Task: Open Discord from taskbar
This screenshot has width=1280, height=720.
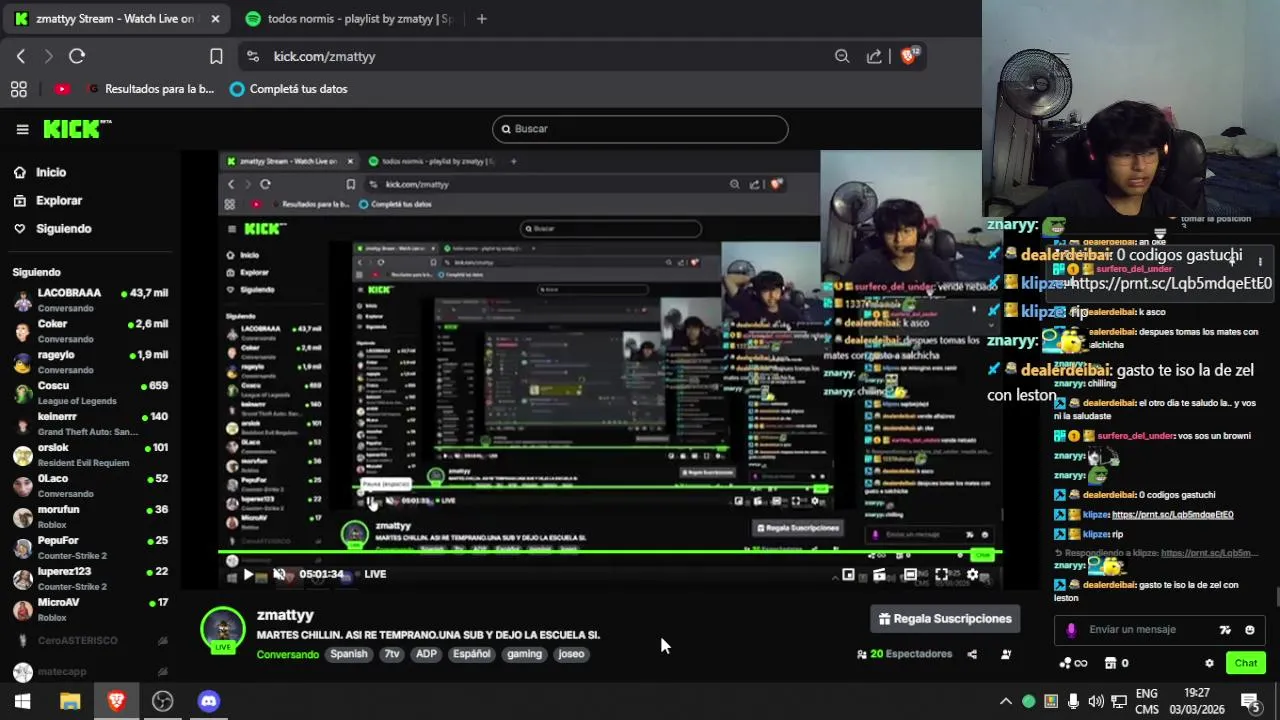Action: 208,701
